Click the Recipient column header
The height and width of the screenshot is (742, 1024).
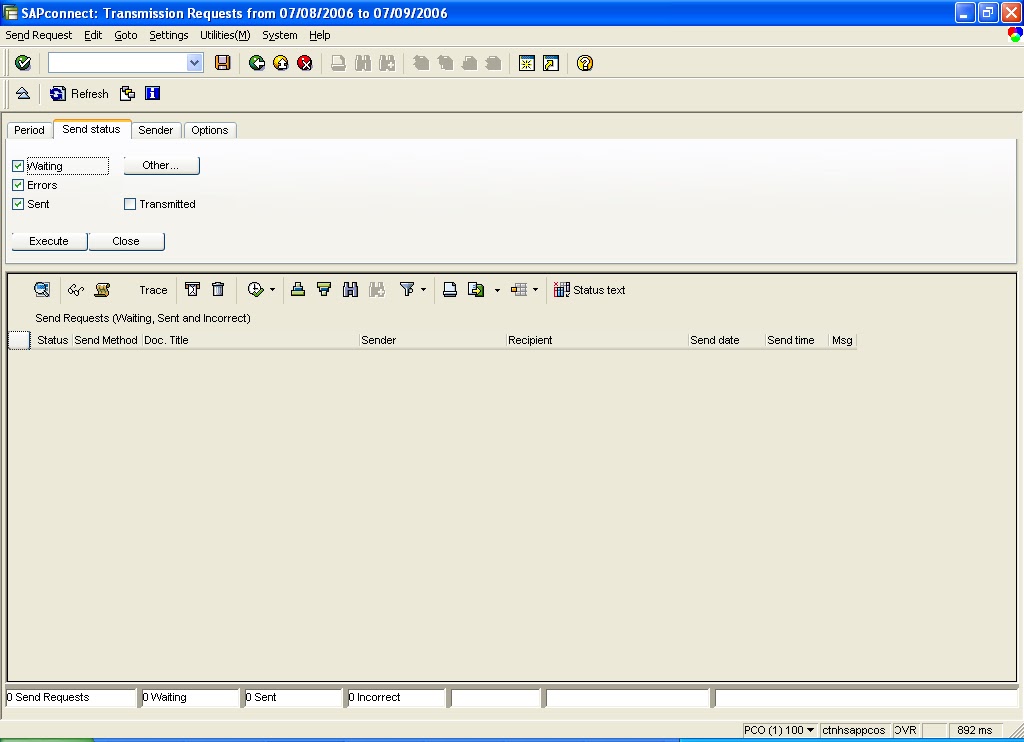(x=596, y=340)
